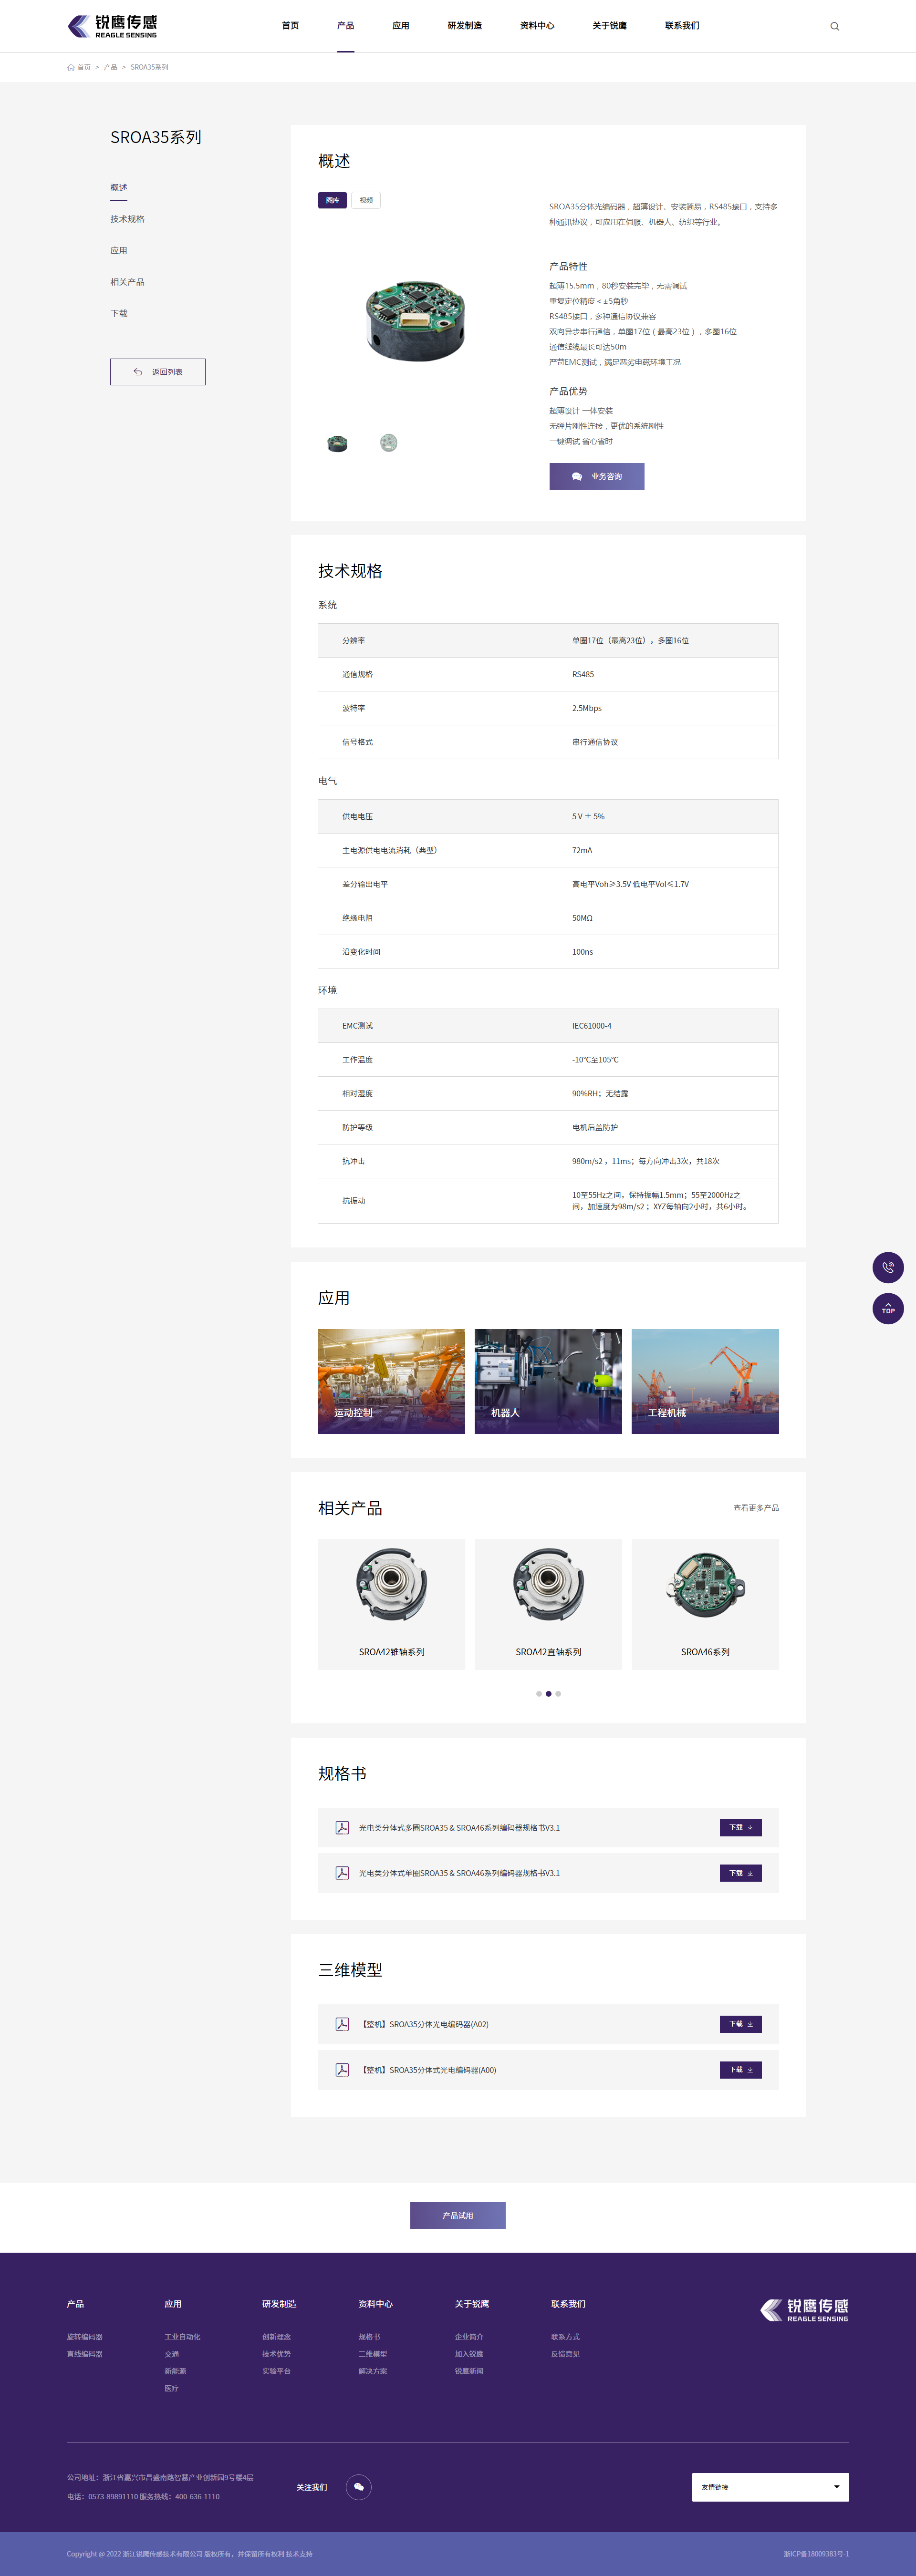Open footer link 反馈意见
Image resolution: width=916 pixels, height=2576 pixels.
pyautogui.click(x=565, y=2354)
